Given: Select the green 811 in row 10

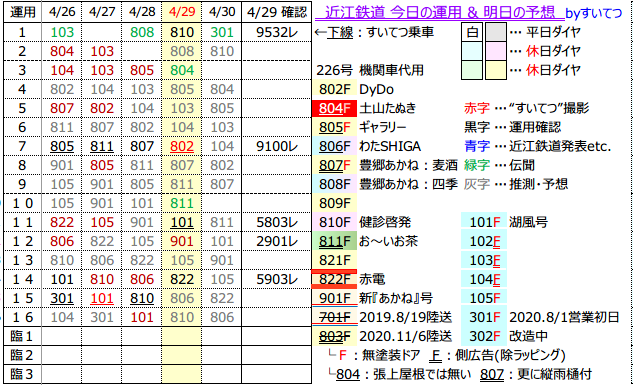Looking at the screenshot, I should pos(182,203).
